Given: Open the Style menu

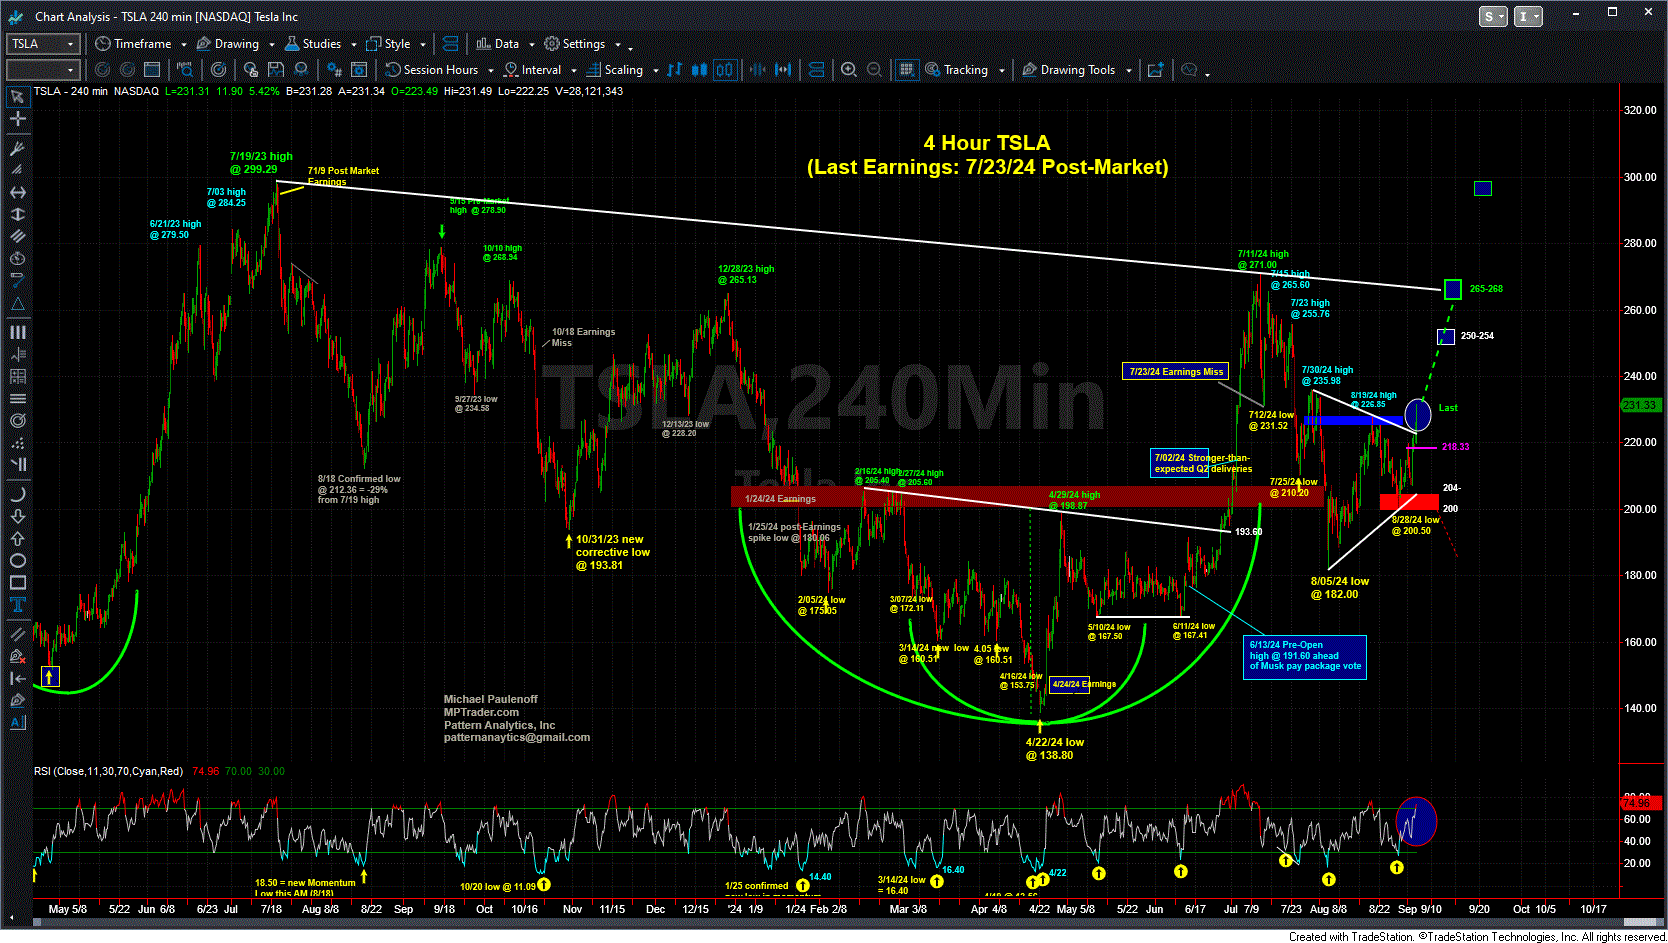Looking at the screenshot, I should (388, 43).
